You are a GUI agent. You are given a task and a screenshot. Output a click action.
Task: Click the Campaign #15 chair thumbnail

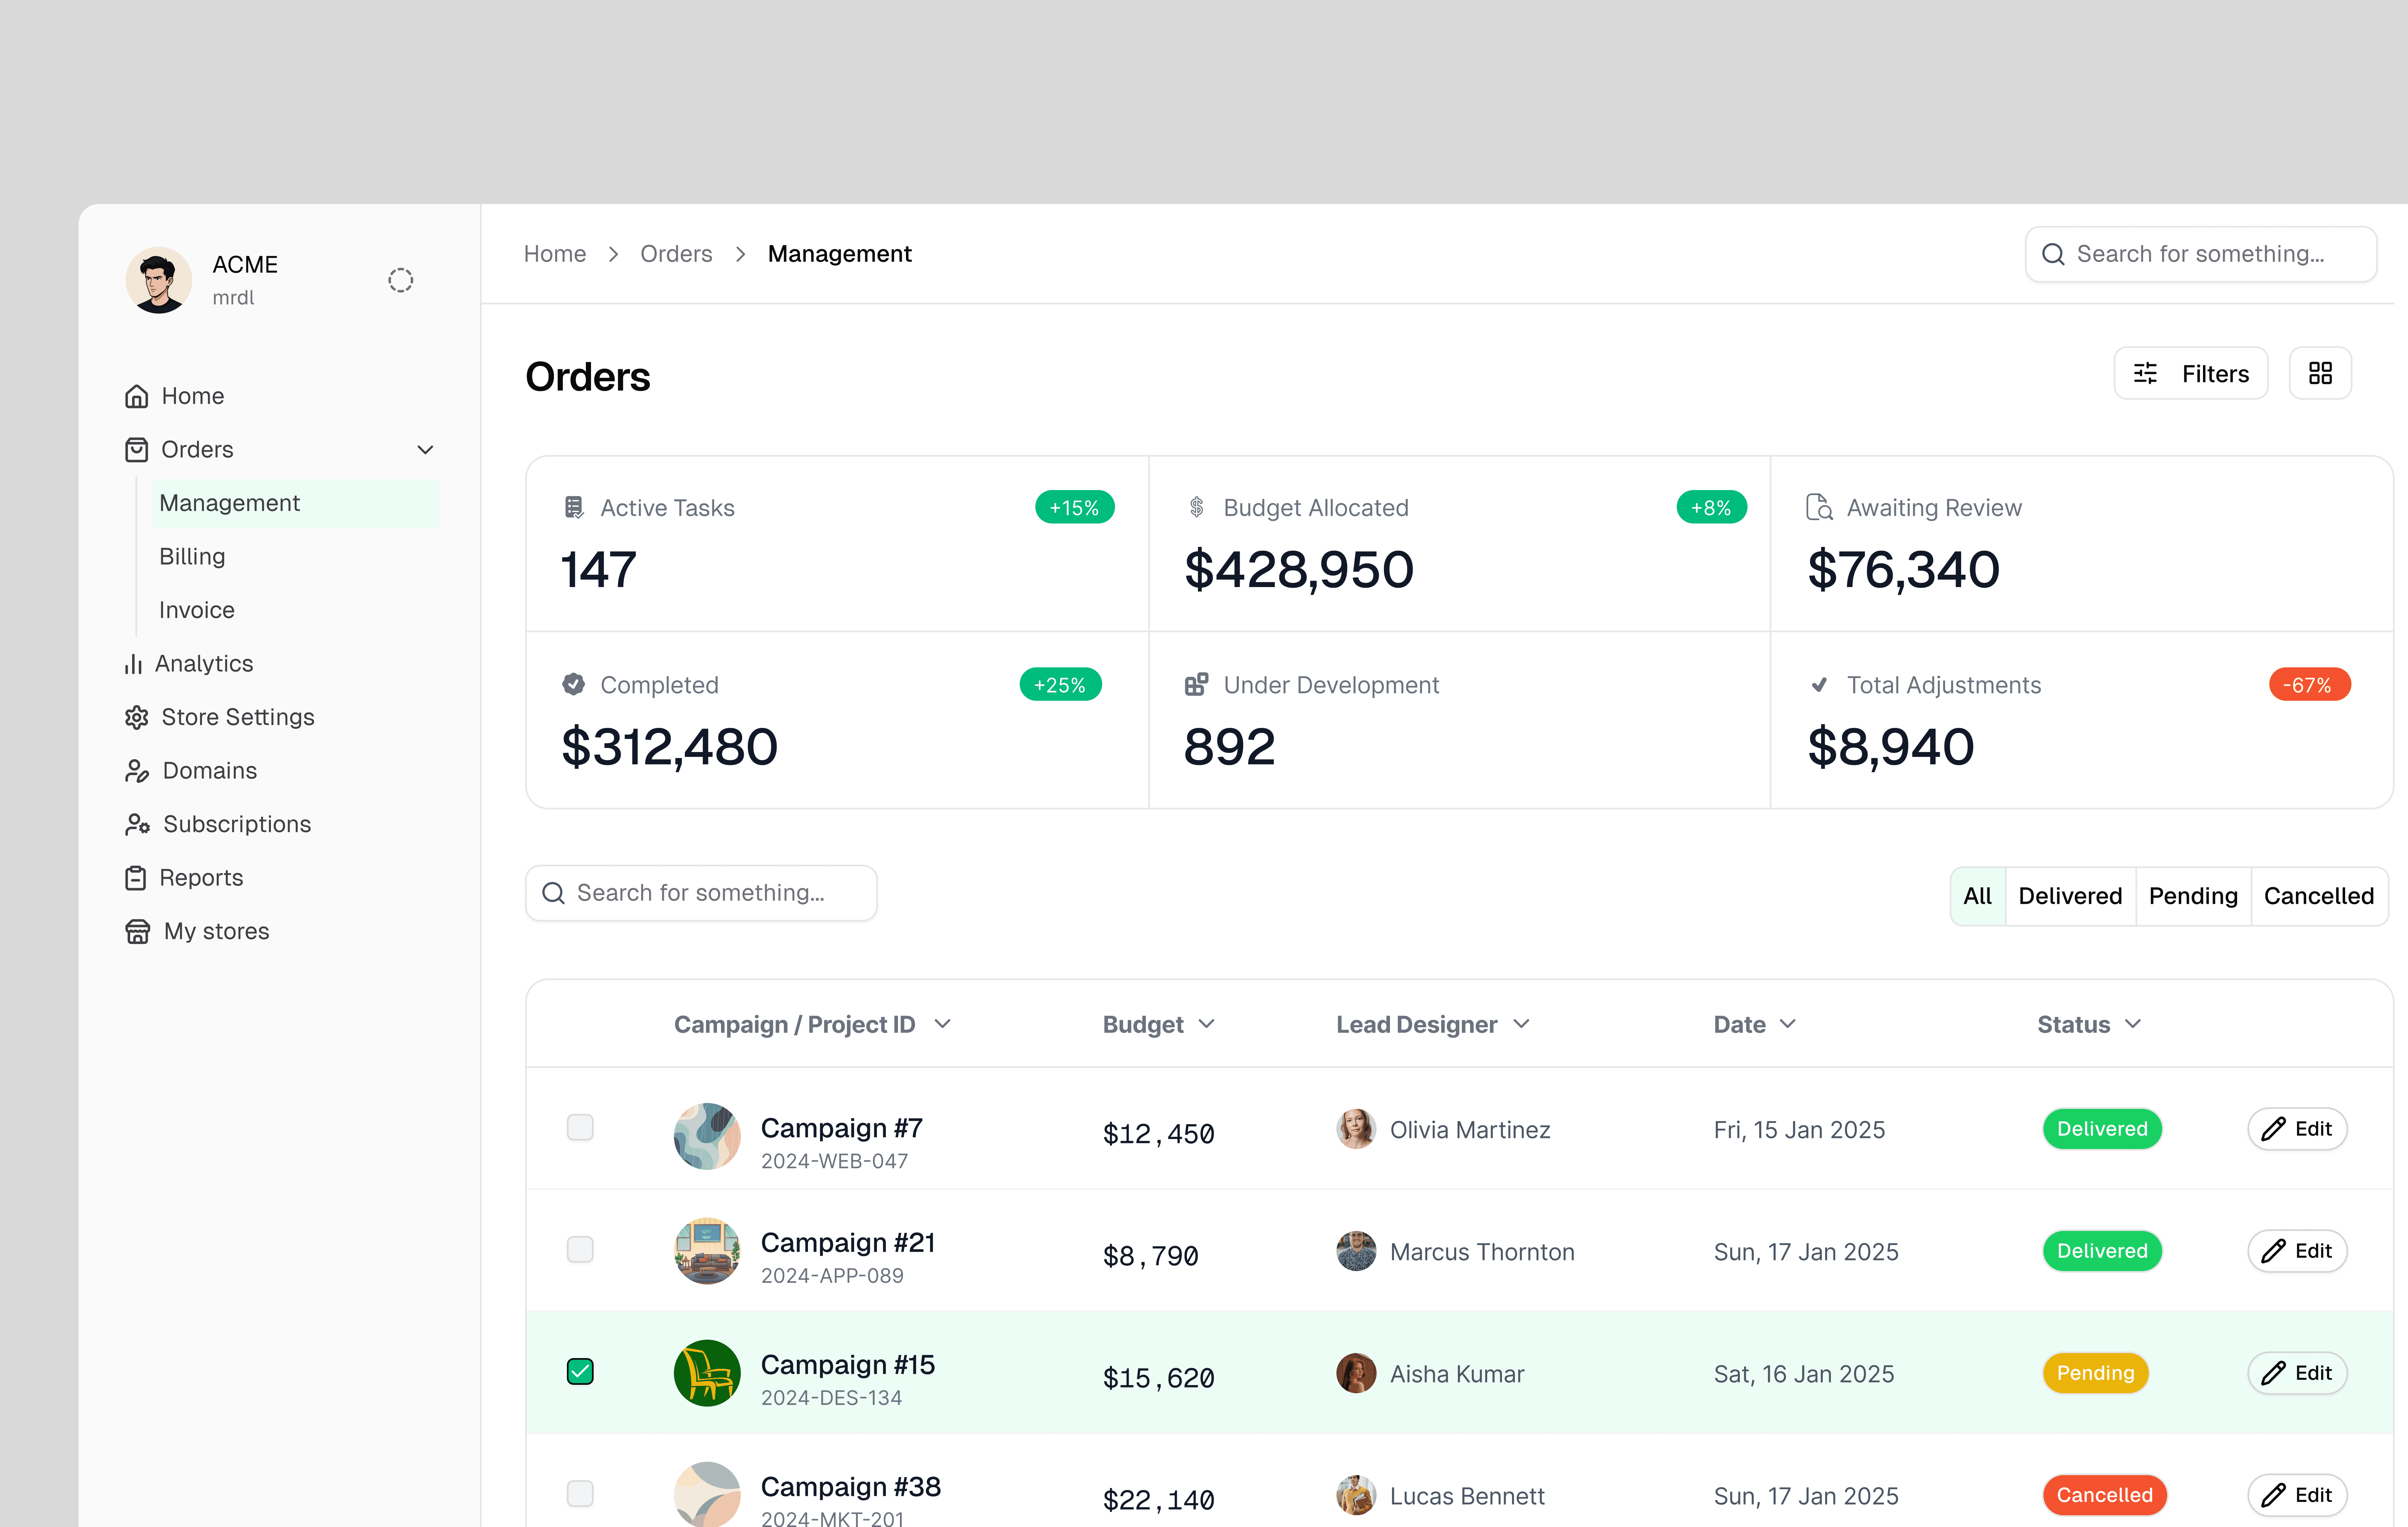point(707,1373)
